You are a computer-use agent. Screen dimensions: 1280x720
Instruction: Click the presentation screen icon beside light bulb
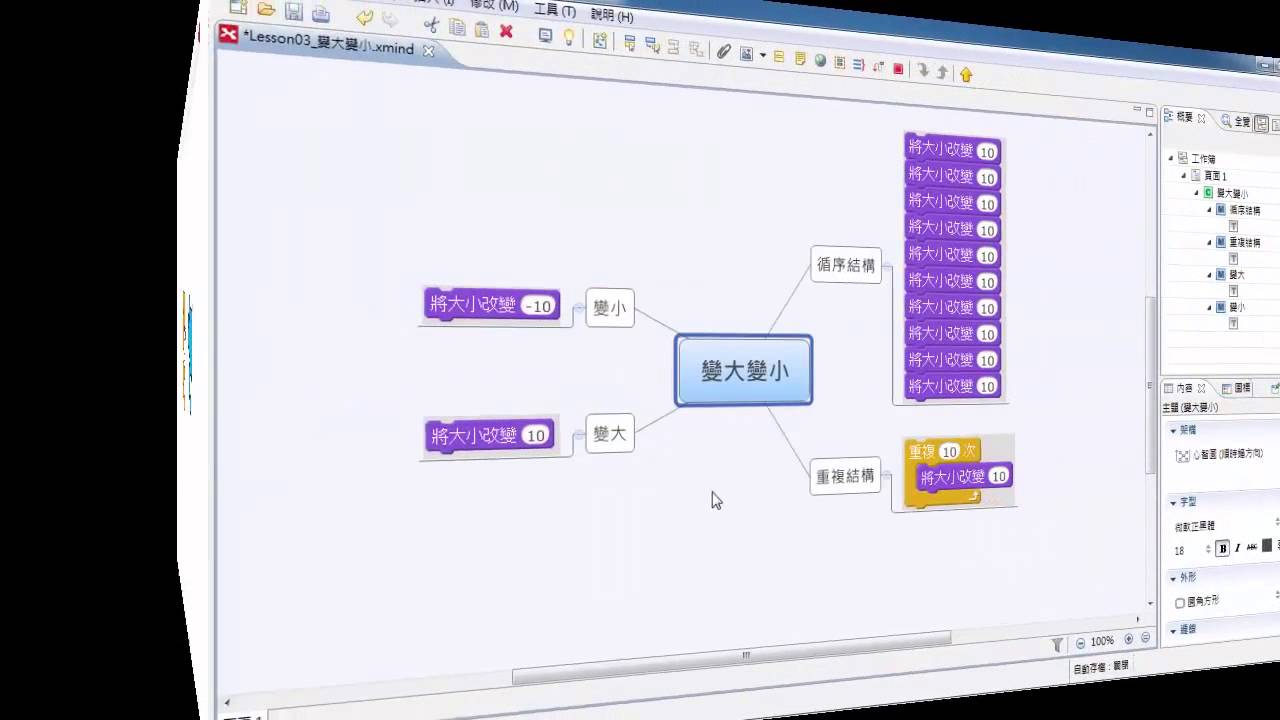(545, 35)
